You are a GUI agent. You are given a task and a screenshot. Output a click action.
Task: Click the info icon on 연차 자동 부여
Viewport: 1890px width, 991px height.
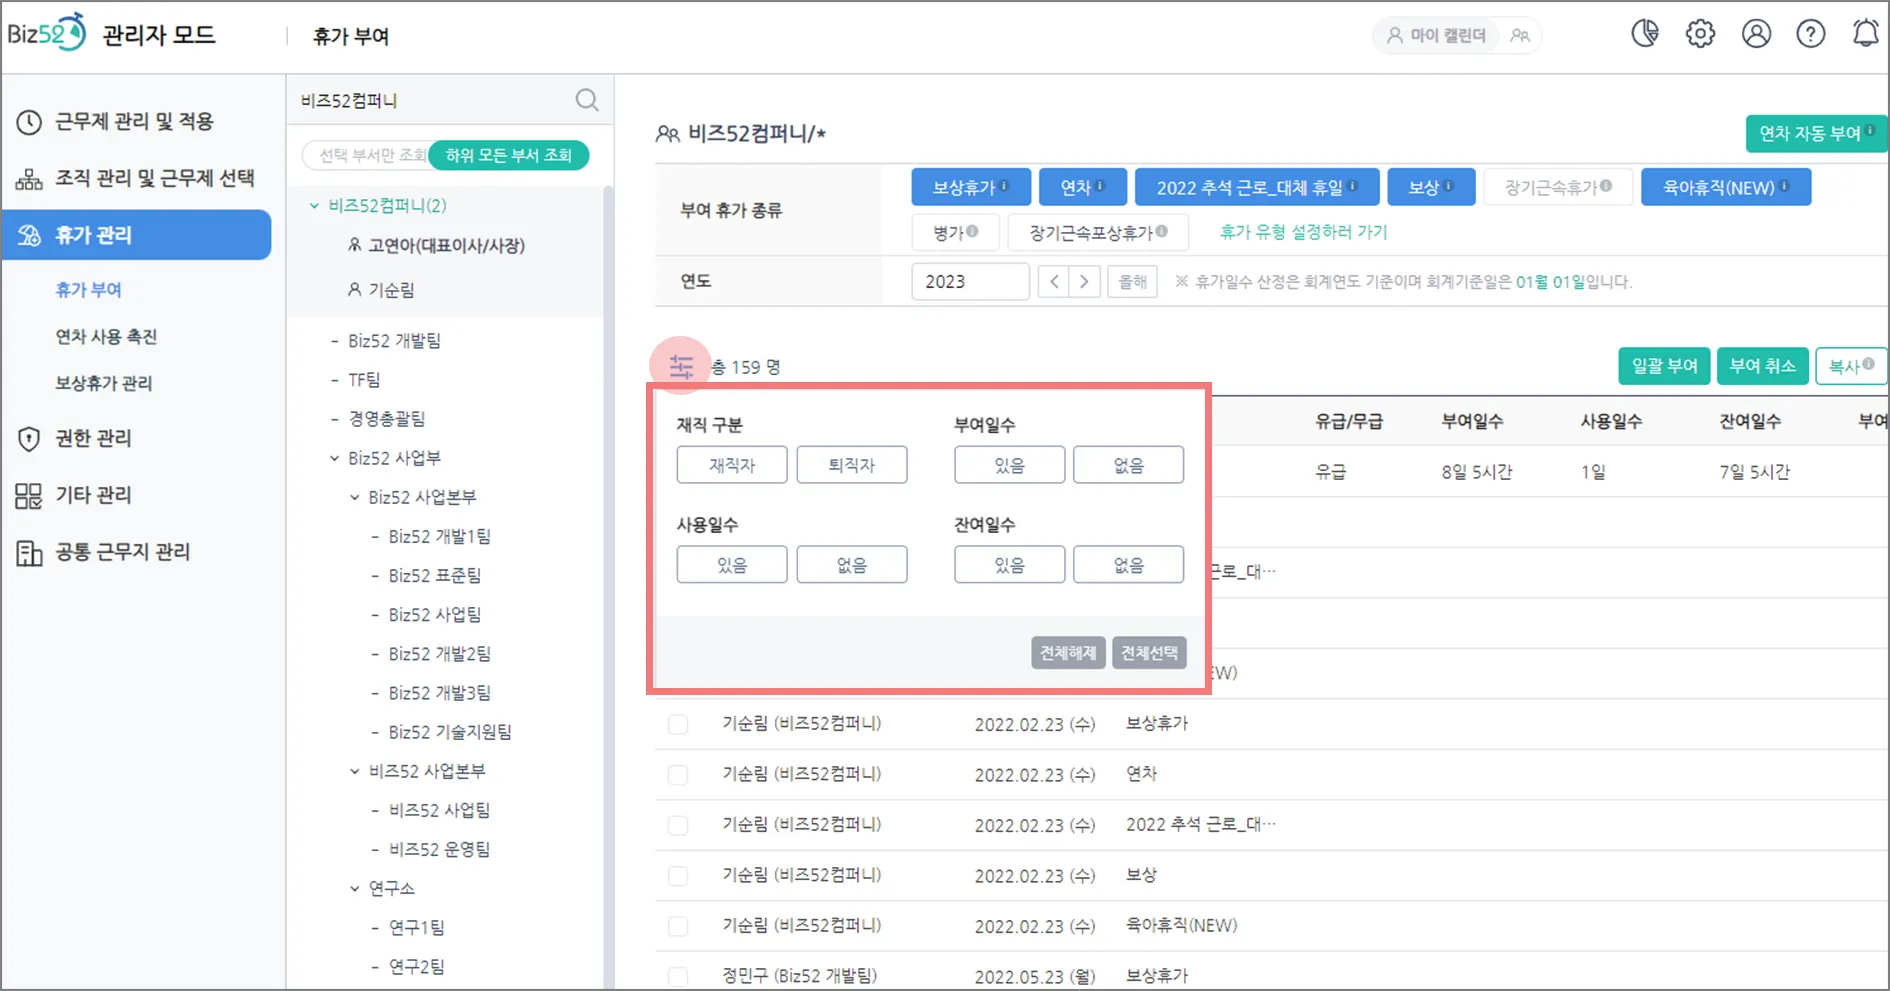1870,130
